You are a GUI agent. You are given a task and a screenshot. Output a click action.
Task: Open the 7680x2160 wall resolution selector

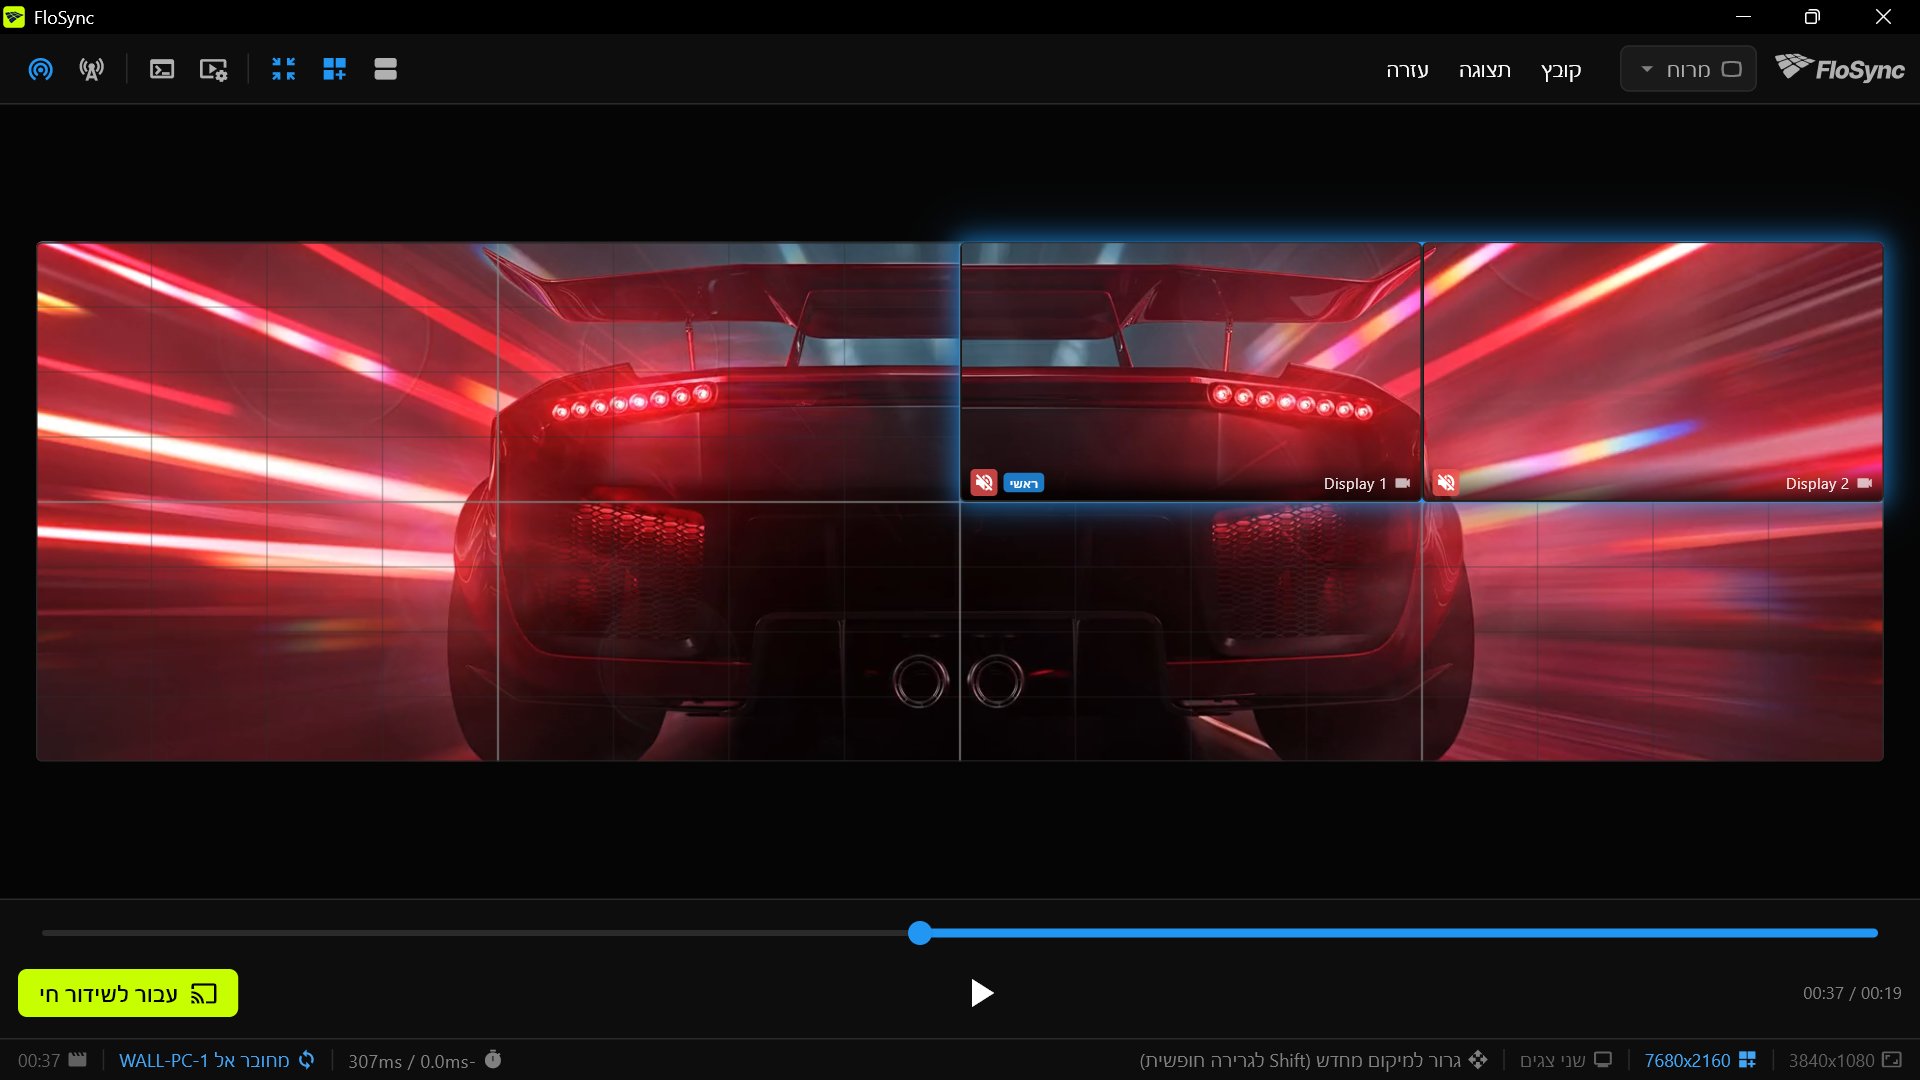pyautogui.click(x=1700, y=1060)
